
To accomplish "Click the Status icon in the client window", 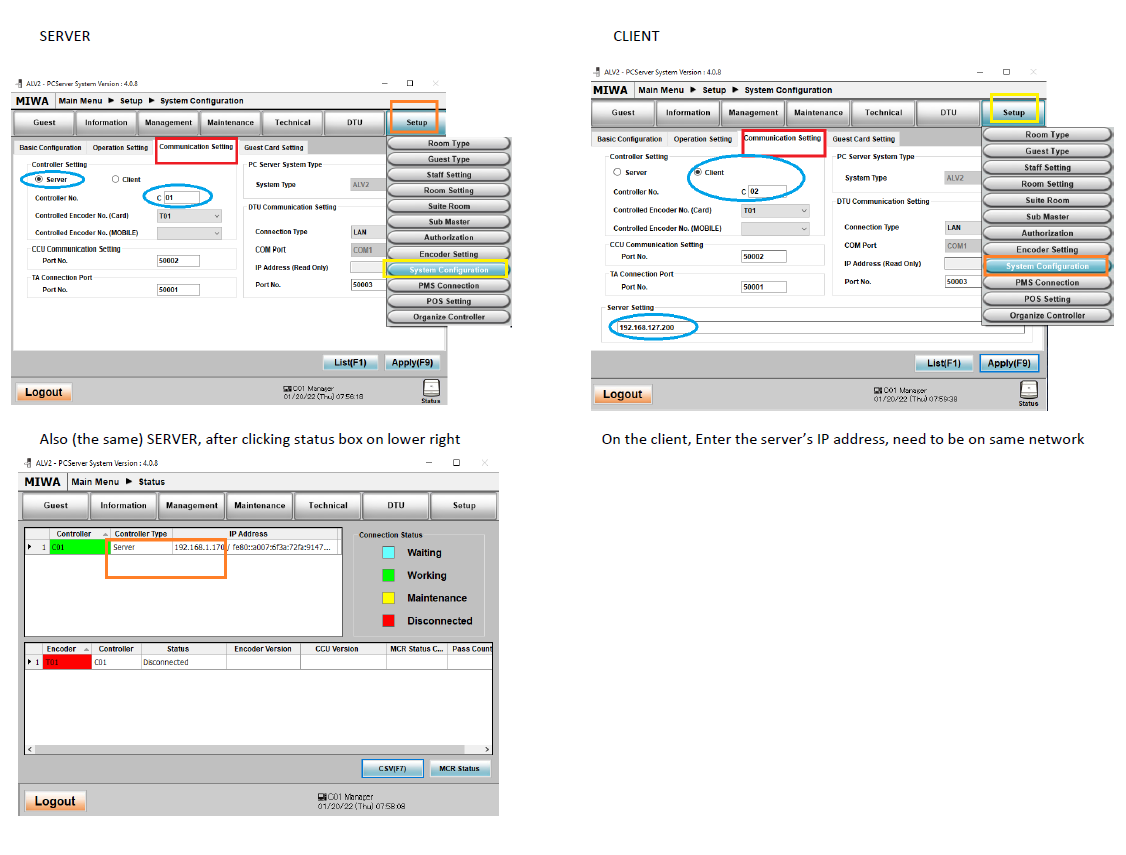I will [x=1028, y=391].
